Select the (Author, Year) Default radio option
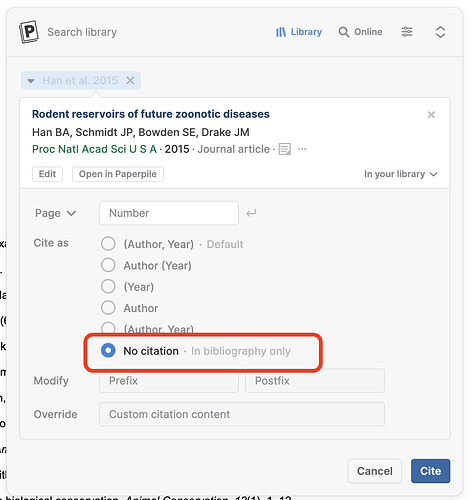 point(108,244)
